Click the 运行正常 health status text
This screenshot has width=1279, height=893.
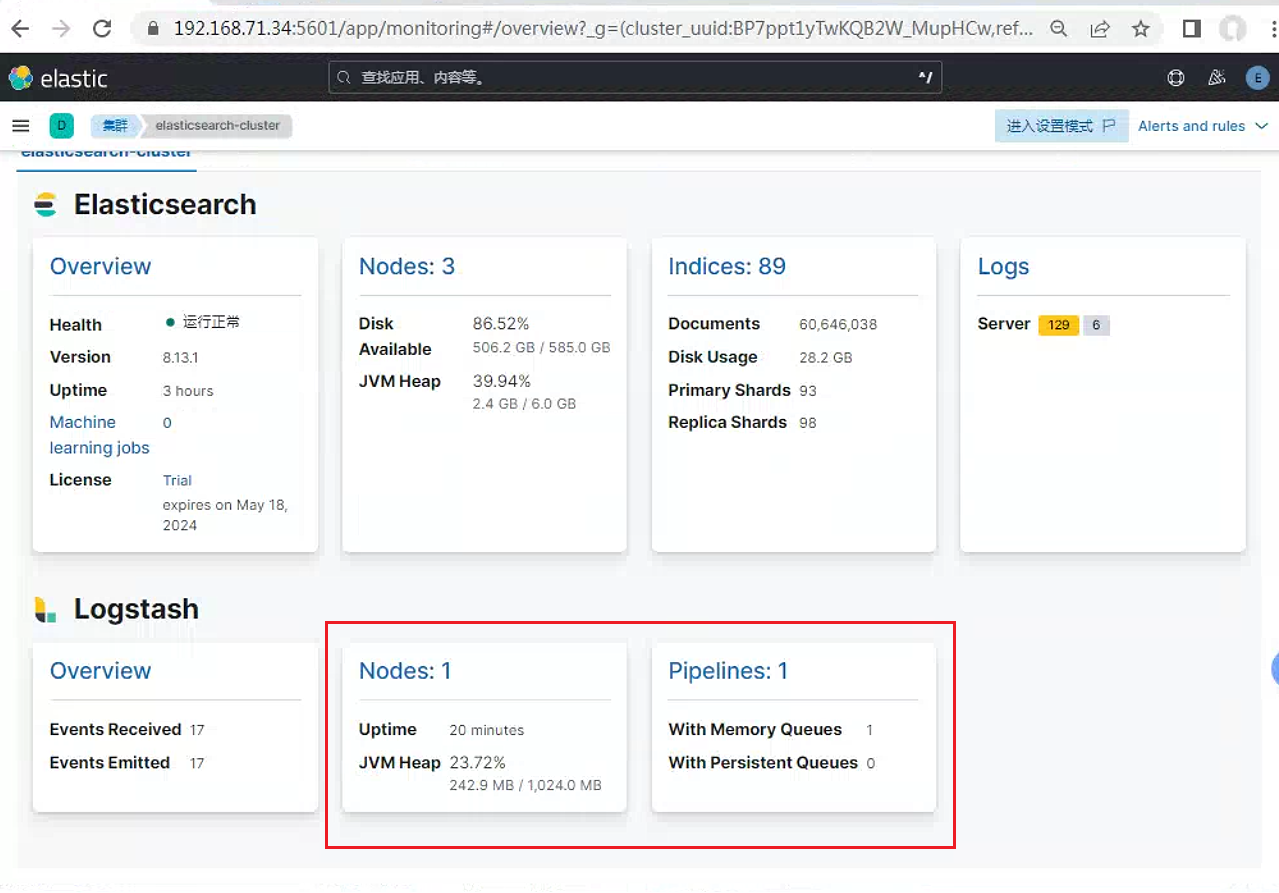click(211, 322)
